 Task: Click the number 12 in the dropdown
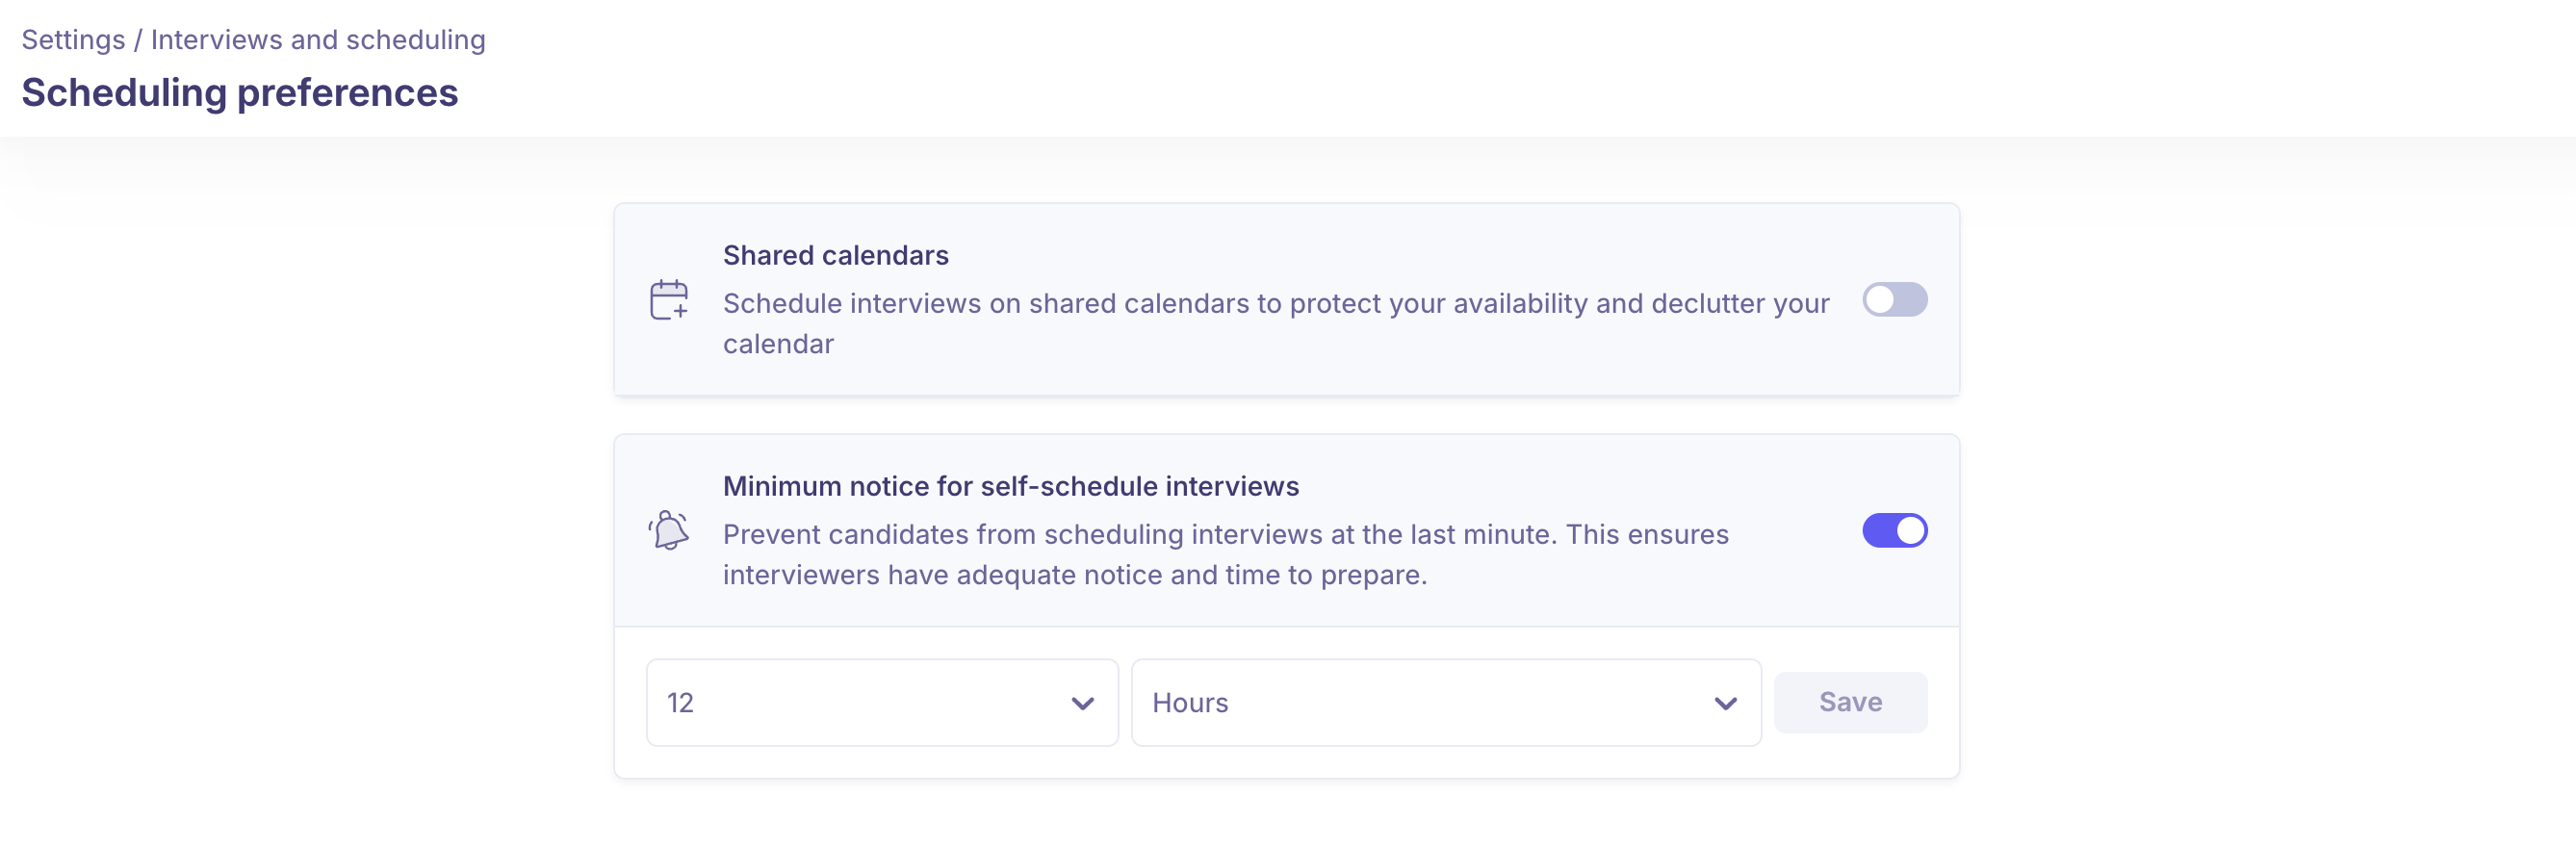tap(680, 703)
